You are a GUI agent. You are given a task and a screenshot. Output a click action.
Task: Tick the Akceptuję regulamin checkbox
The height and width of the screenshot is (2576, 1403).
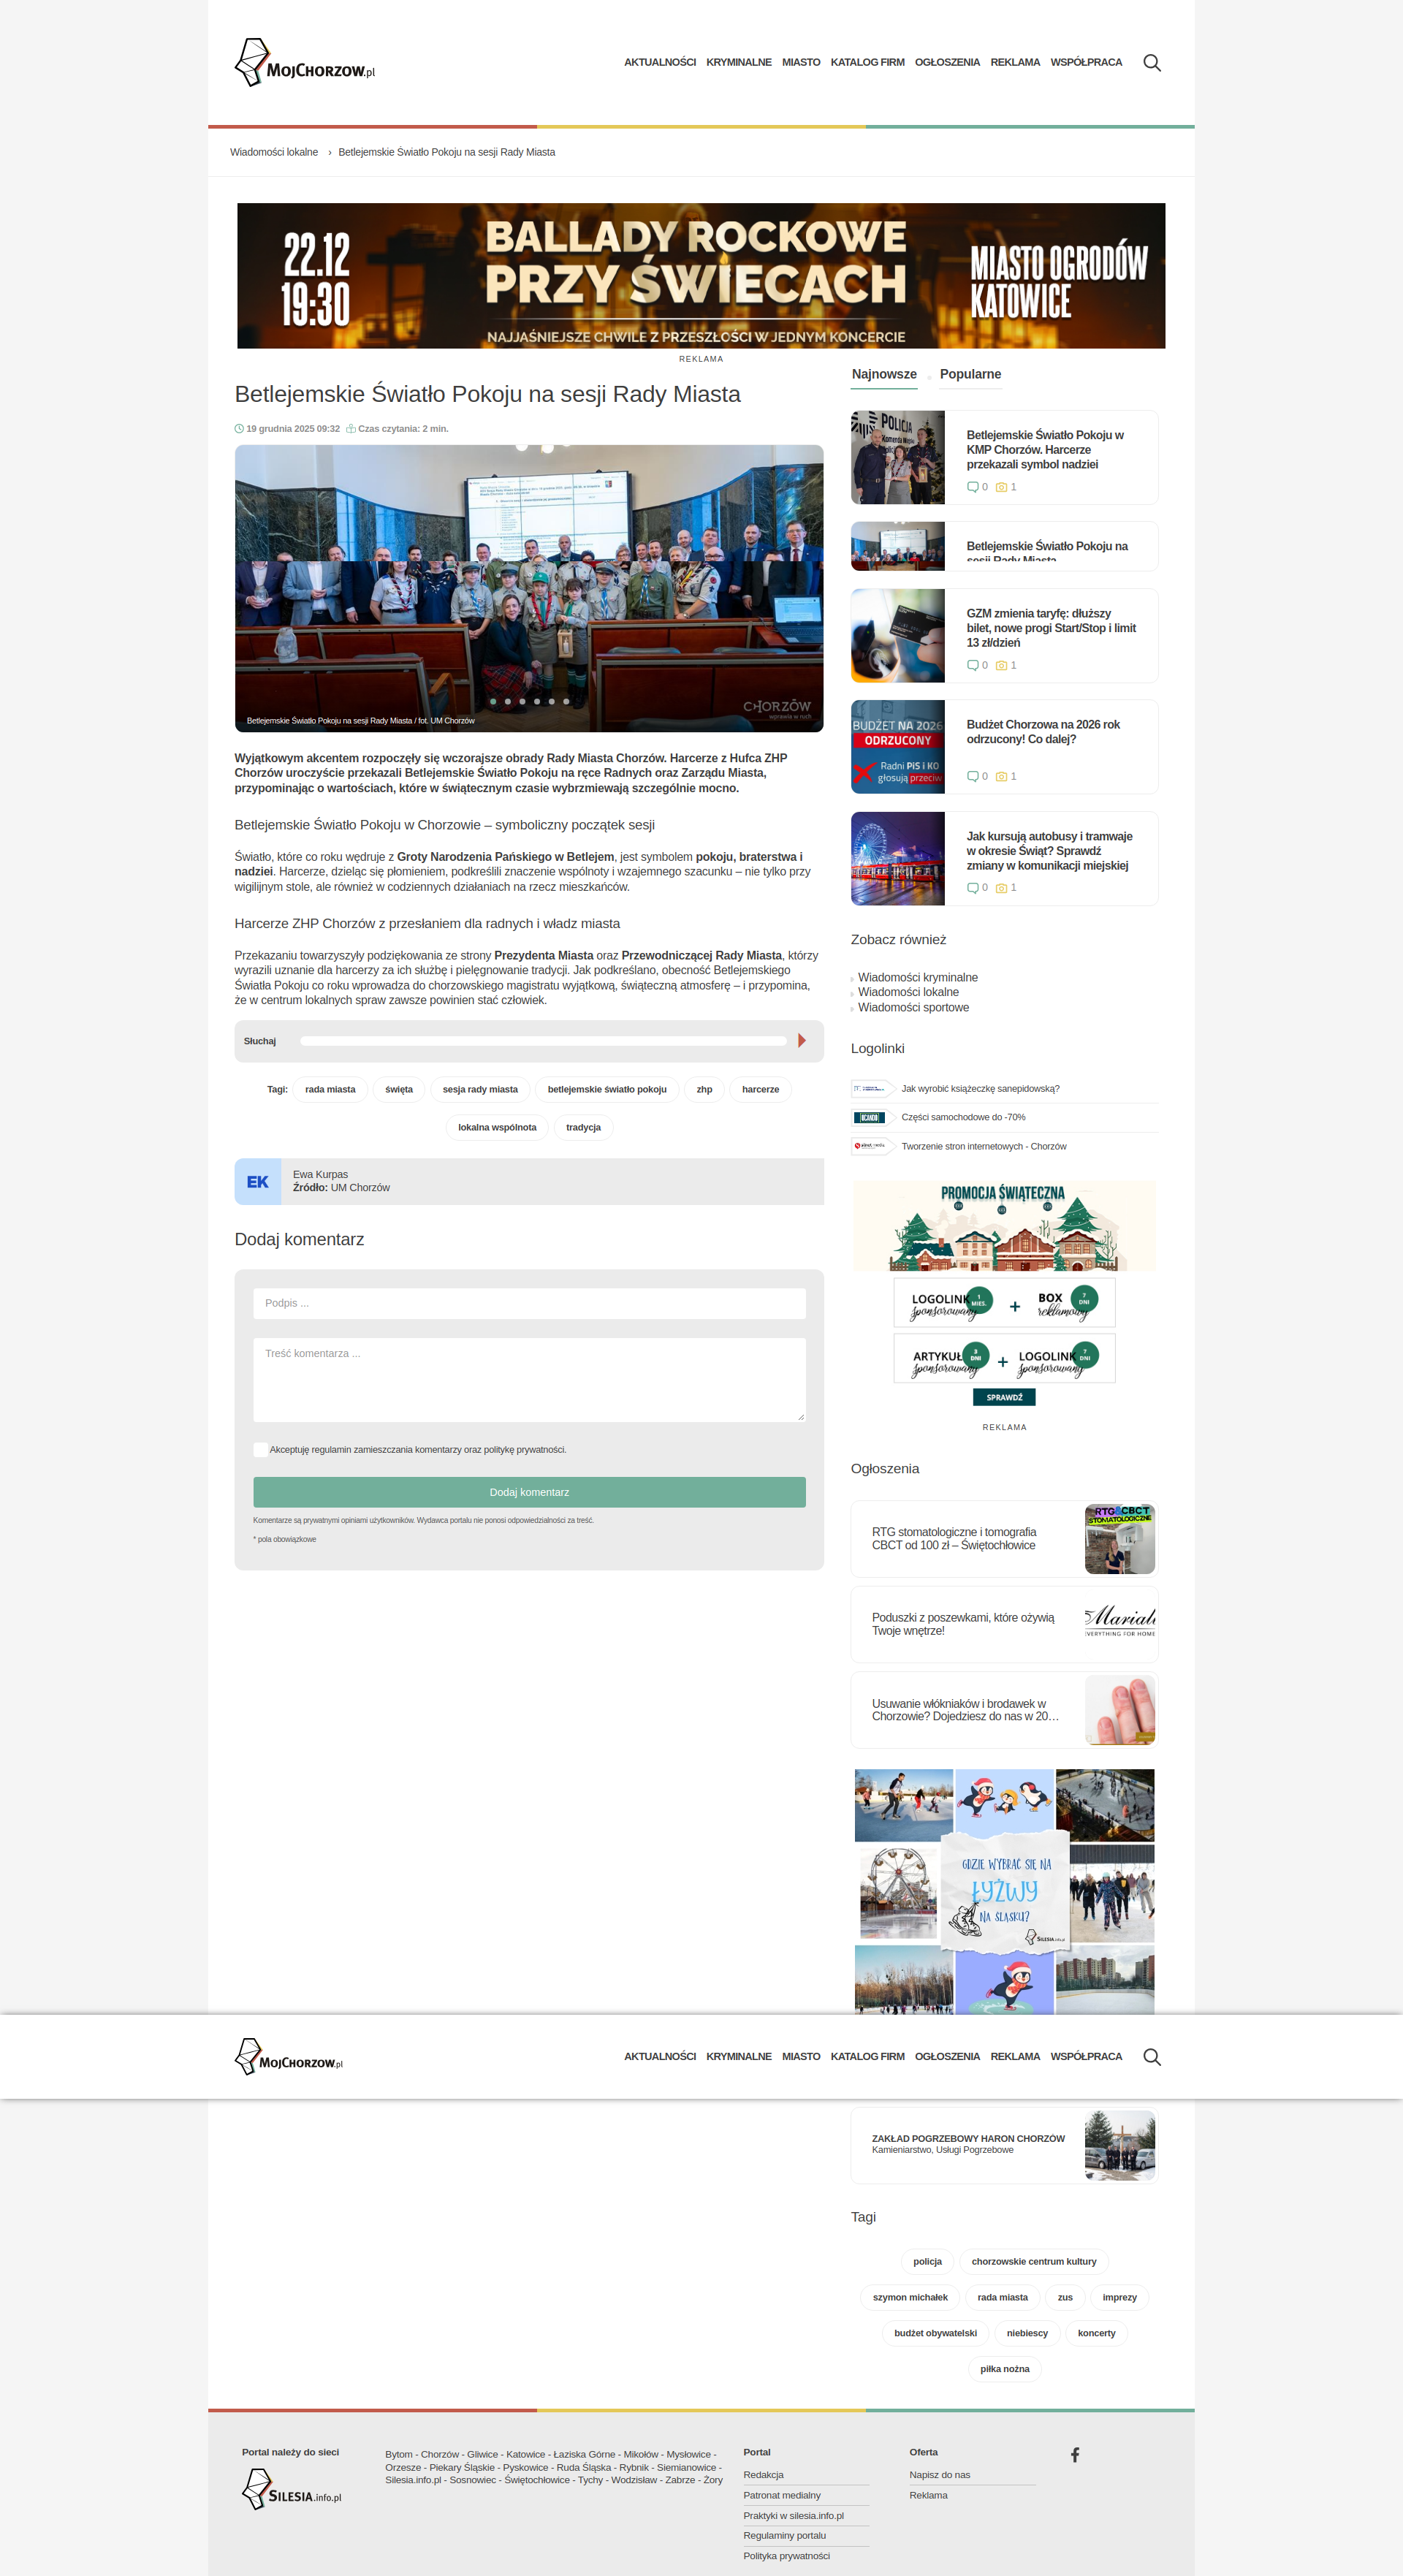(260, 1450)
